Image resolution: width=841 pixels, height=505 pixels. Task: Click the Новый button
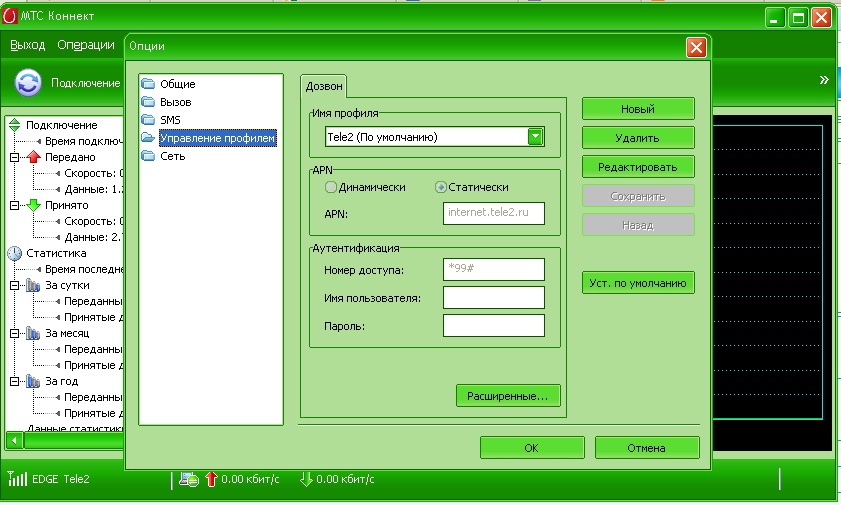[638, 109]
